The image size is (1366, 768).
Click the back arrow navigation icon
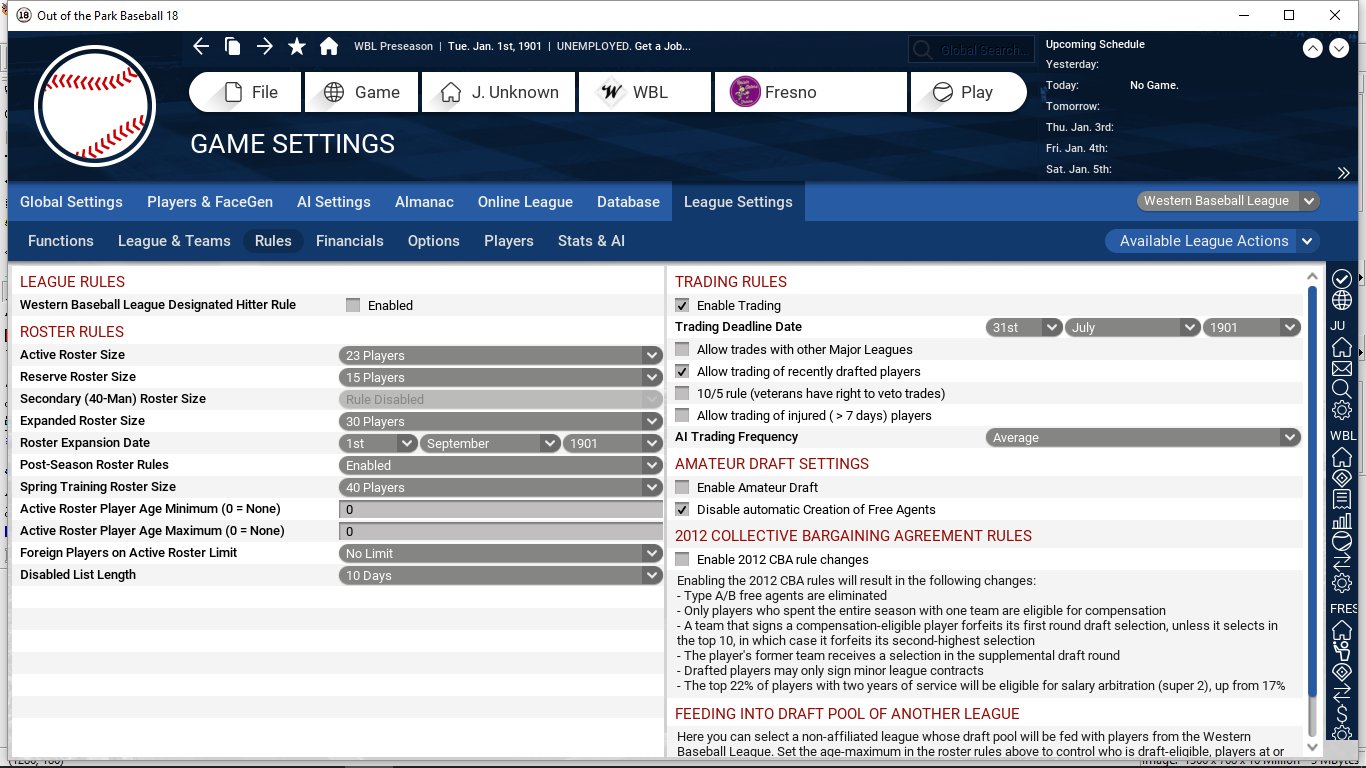(201, 46)
